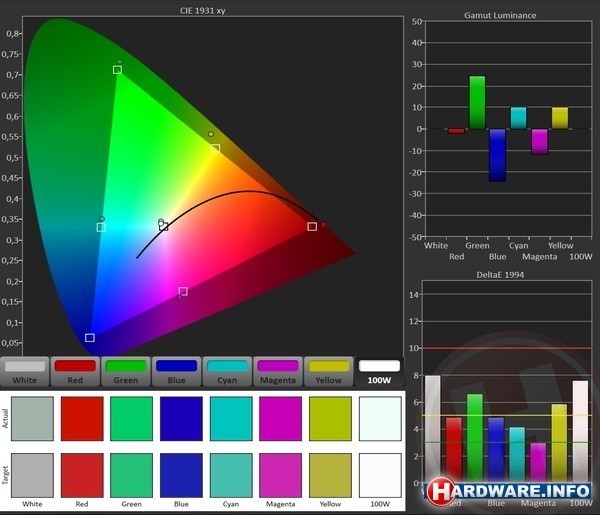The image size is (600, 515).
Task: Select the White color reading button
Action: (x=25, y=371)
